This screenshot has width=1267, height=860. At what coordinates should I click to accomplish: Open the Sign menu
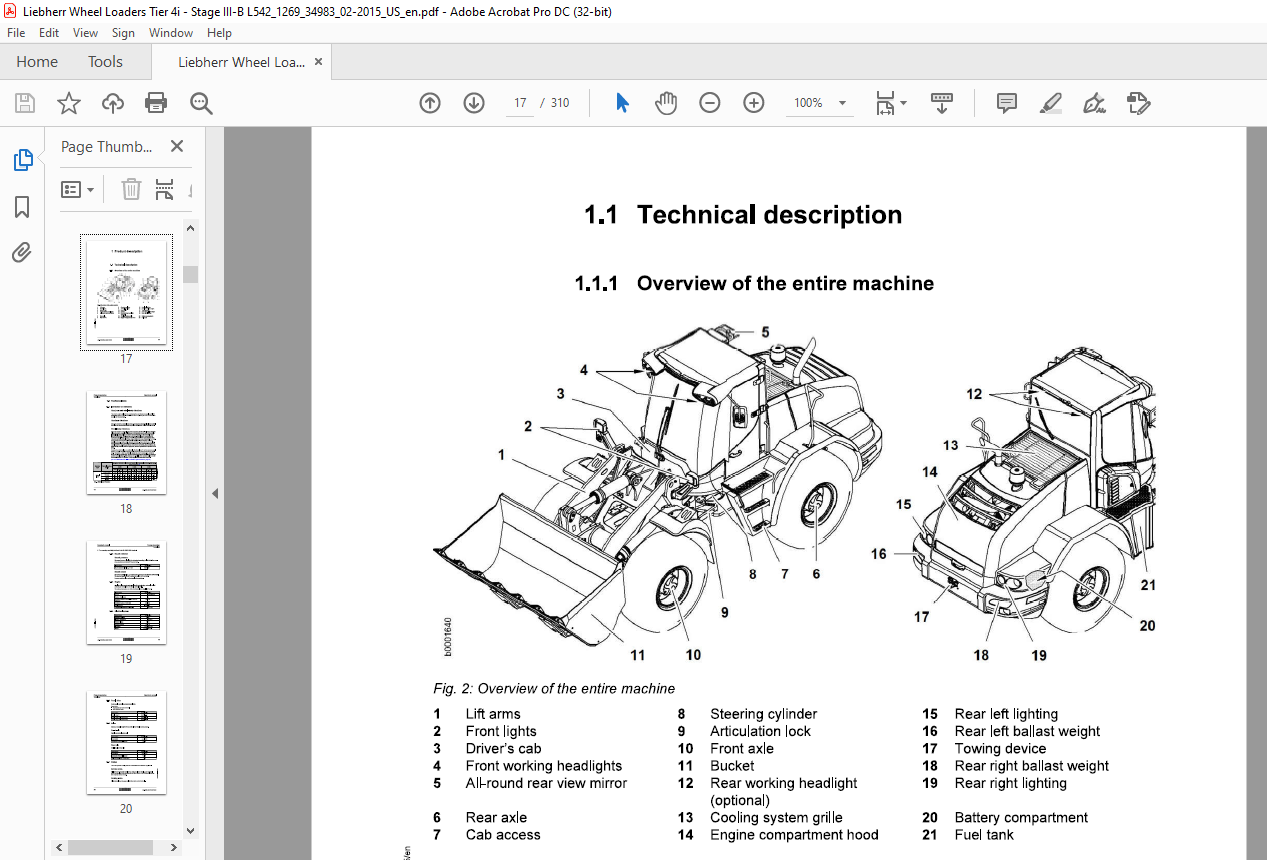123,33
